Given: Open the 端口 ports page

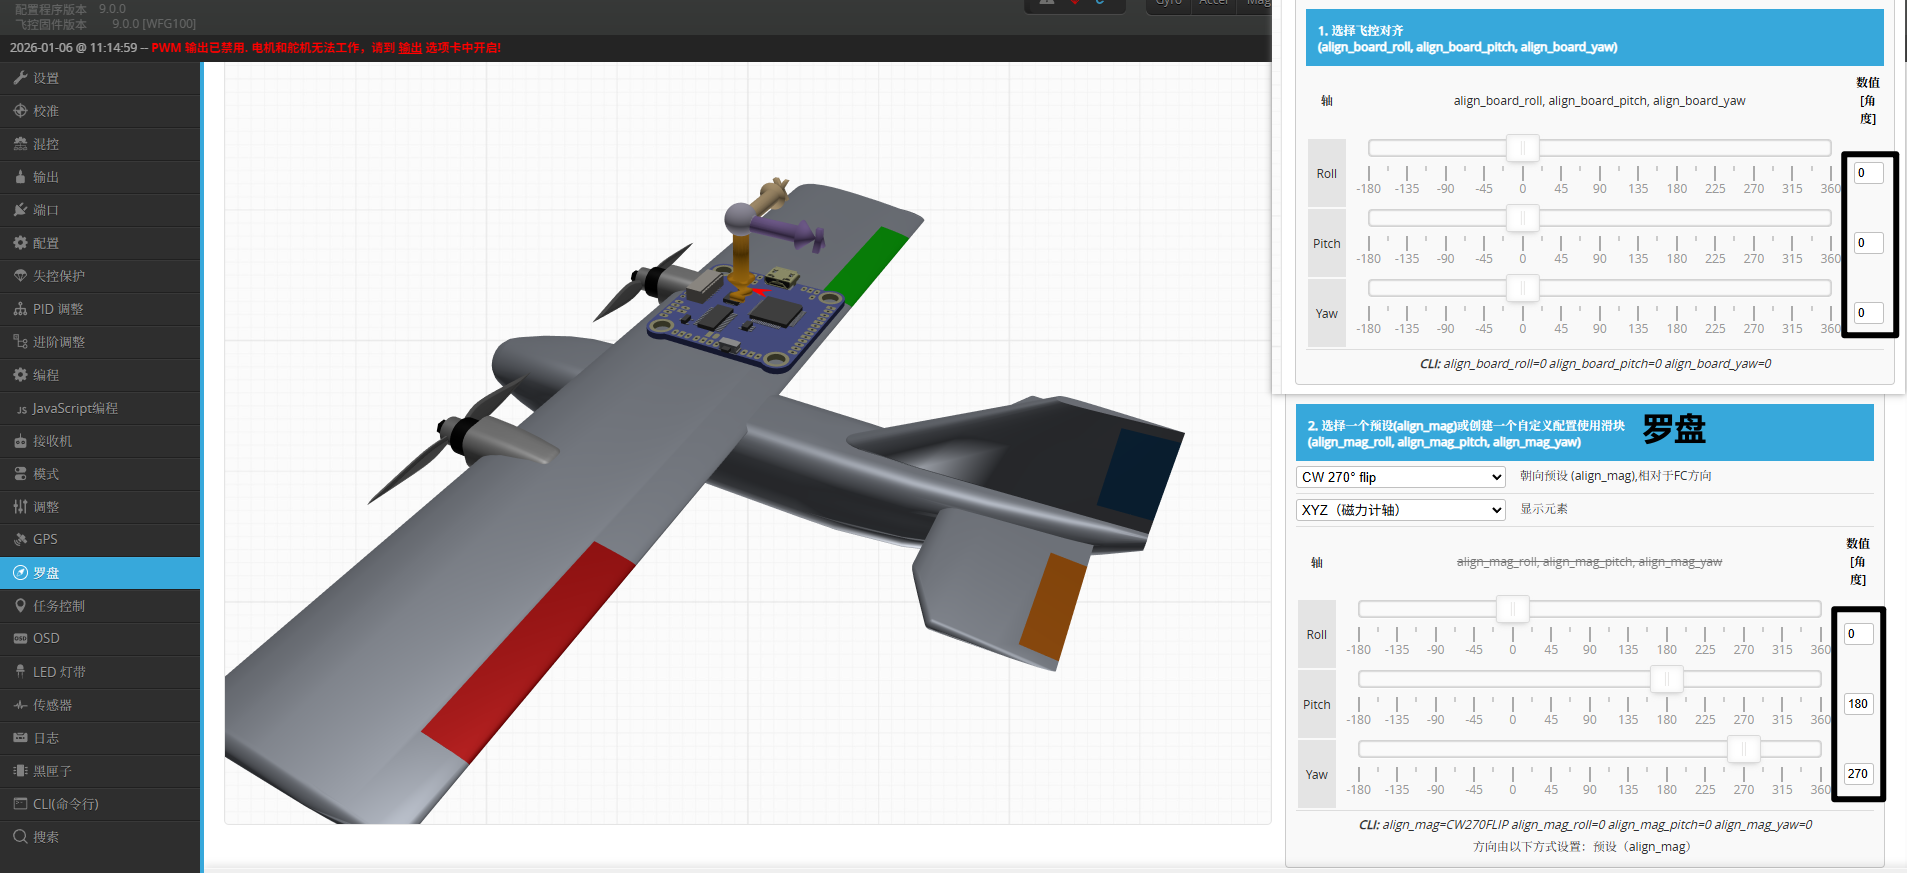Looking at the screenshot, I should click(46, 210).
